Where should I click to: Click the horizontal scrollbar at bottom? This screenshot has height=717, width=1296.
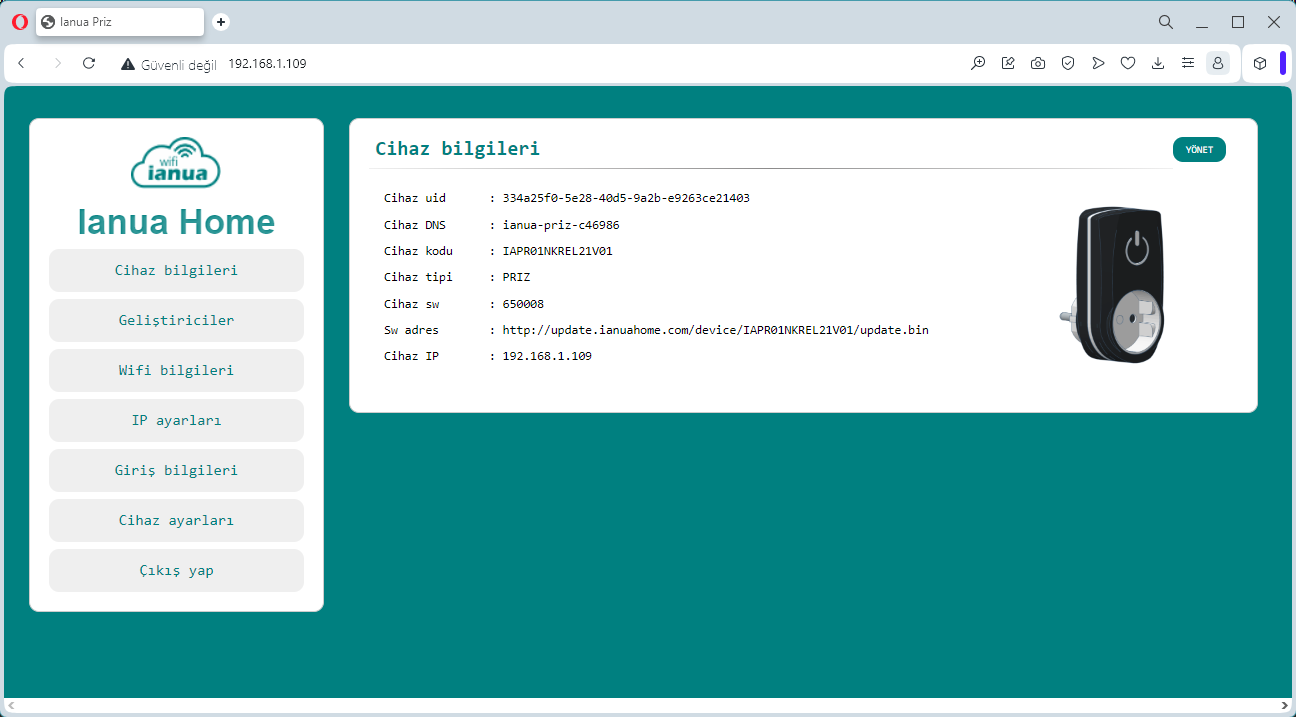[x=646, y=706]
